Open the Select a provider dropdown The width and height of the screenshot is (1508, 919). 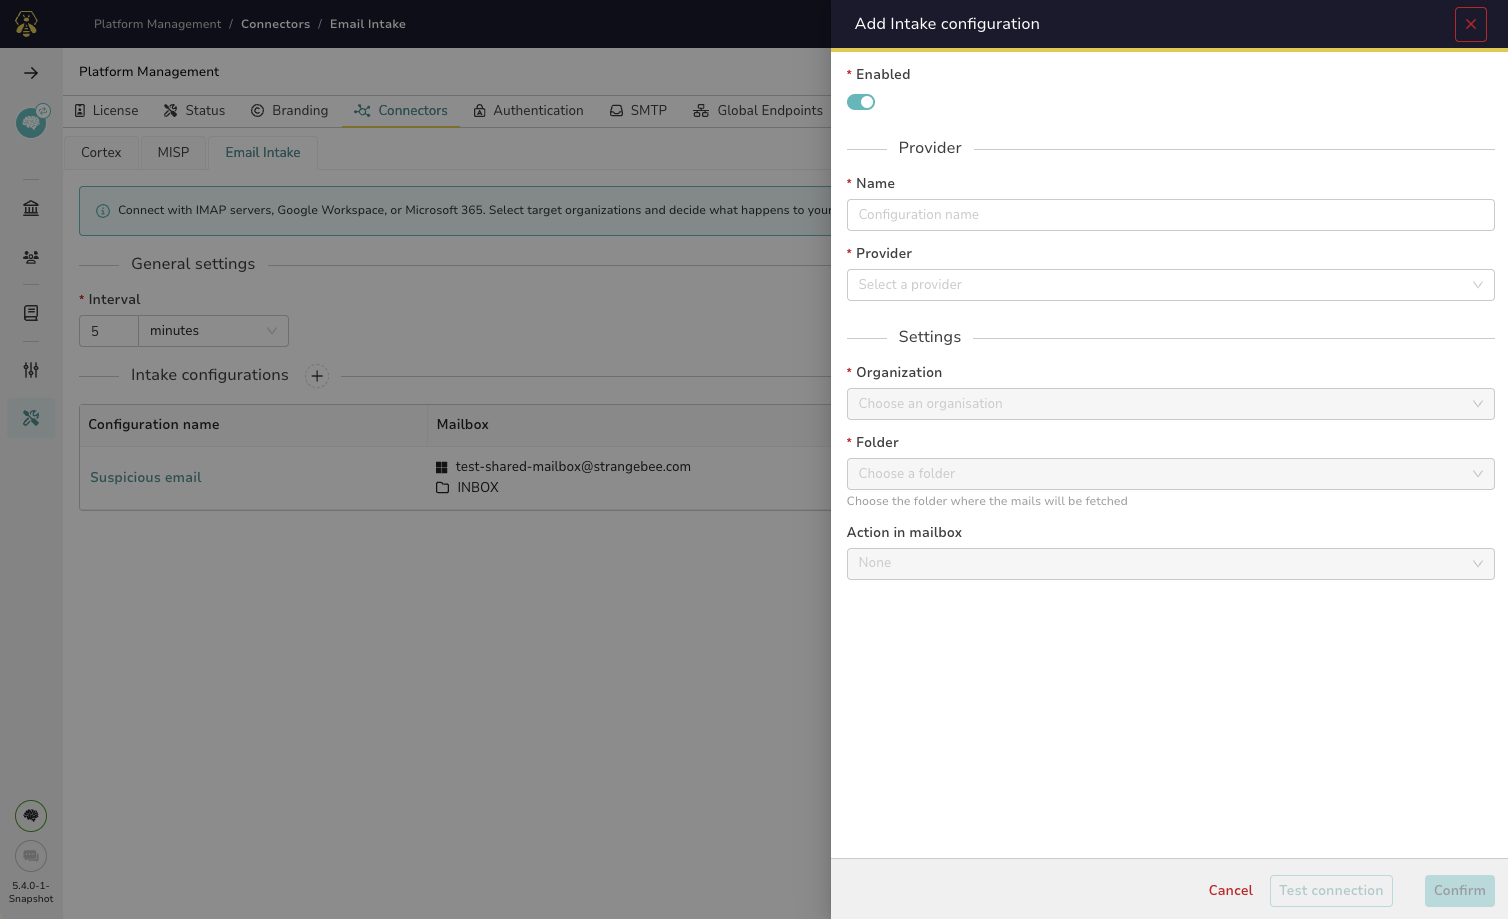[1170, 285]
